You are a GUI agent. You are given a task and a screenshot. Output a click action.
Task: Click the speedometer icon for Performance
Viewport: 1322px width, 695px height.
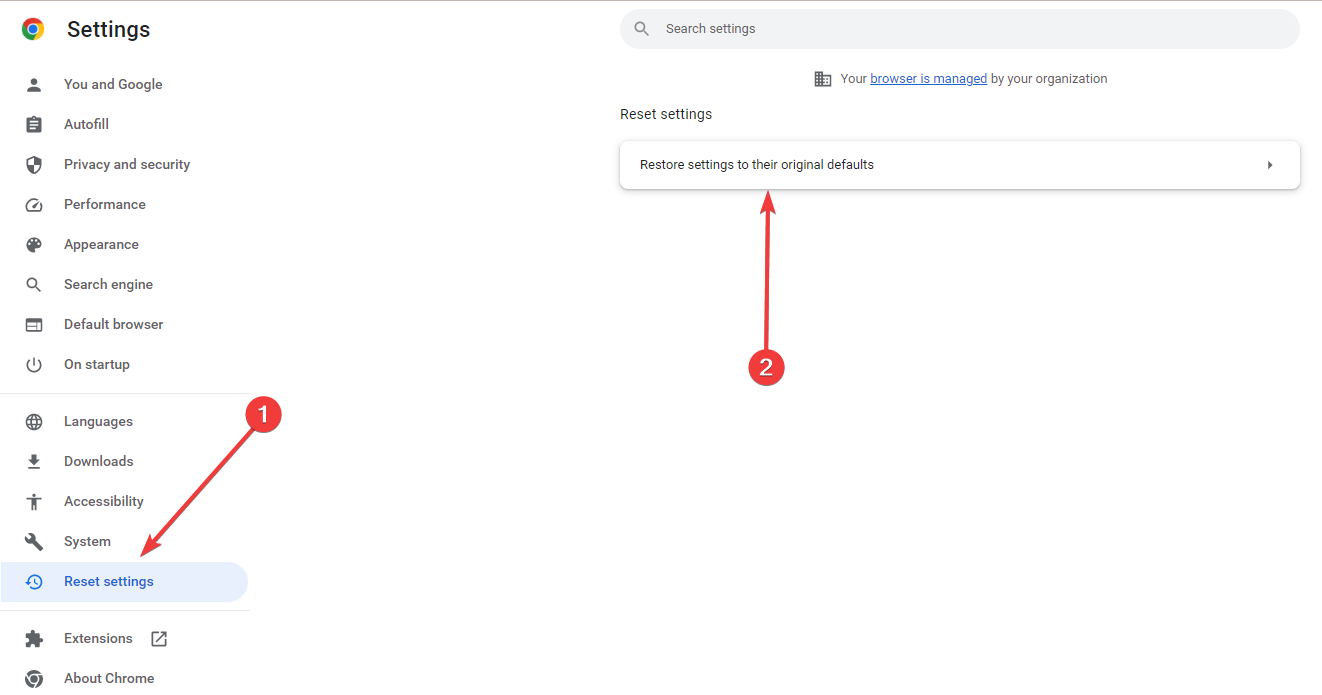34,204
